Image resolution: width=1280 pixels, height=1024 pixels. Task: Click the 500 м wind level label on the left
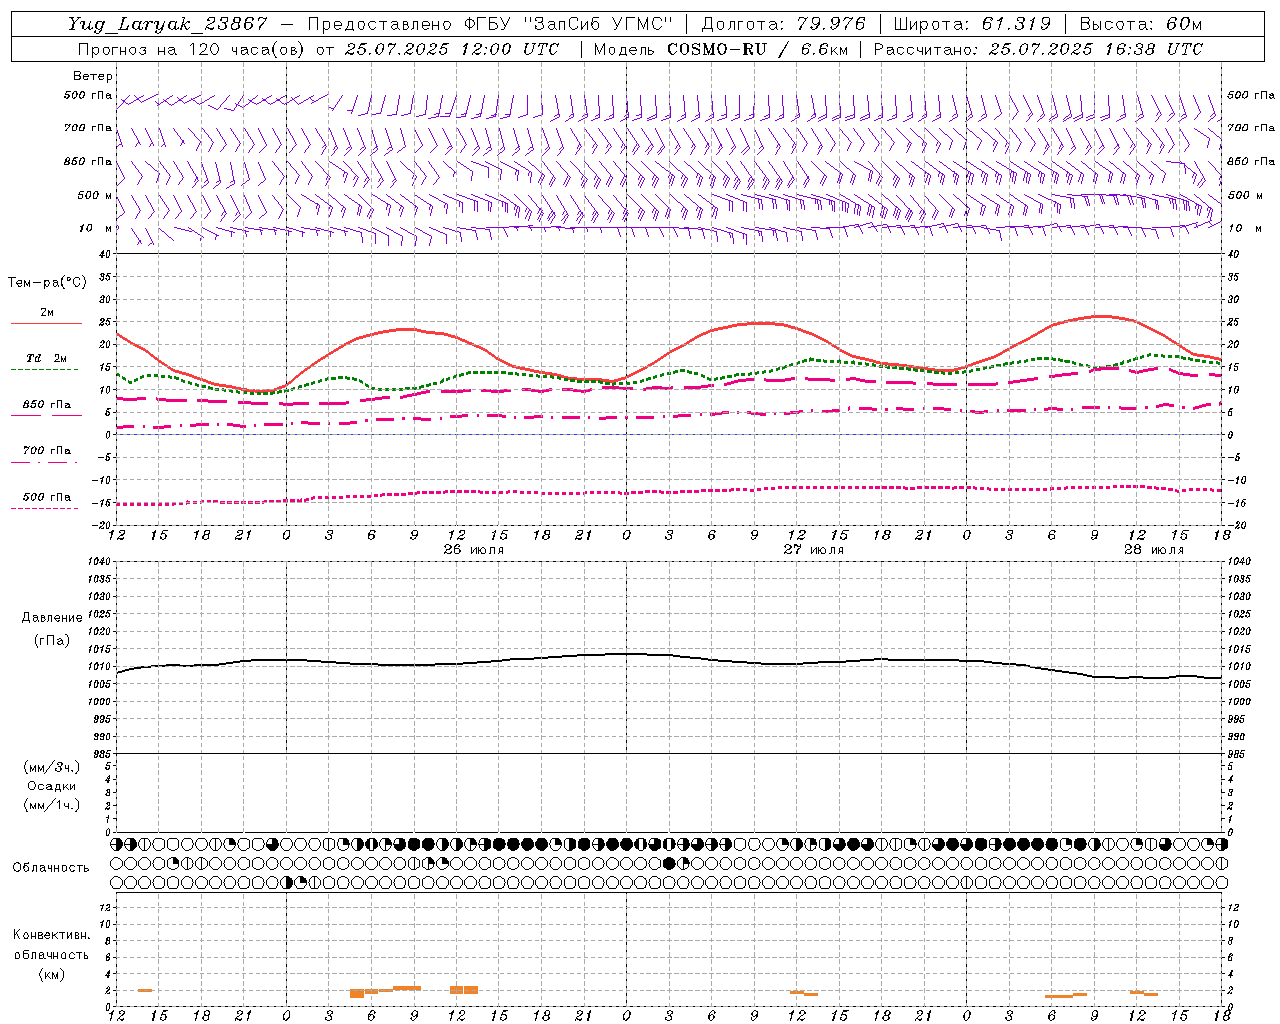[95, 195]
